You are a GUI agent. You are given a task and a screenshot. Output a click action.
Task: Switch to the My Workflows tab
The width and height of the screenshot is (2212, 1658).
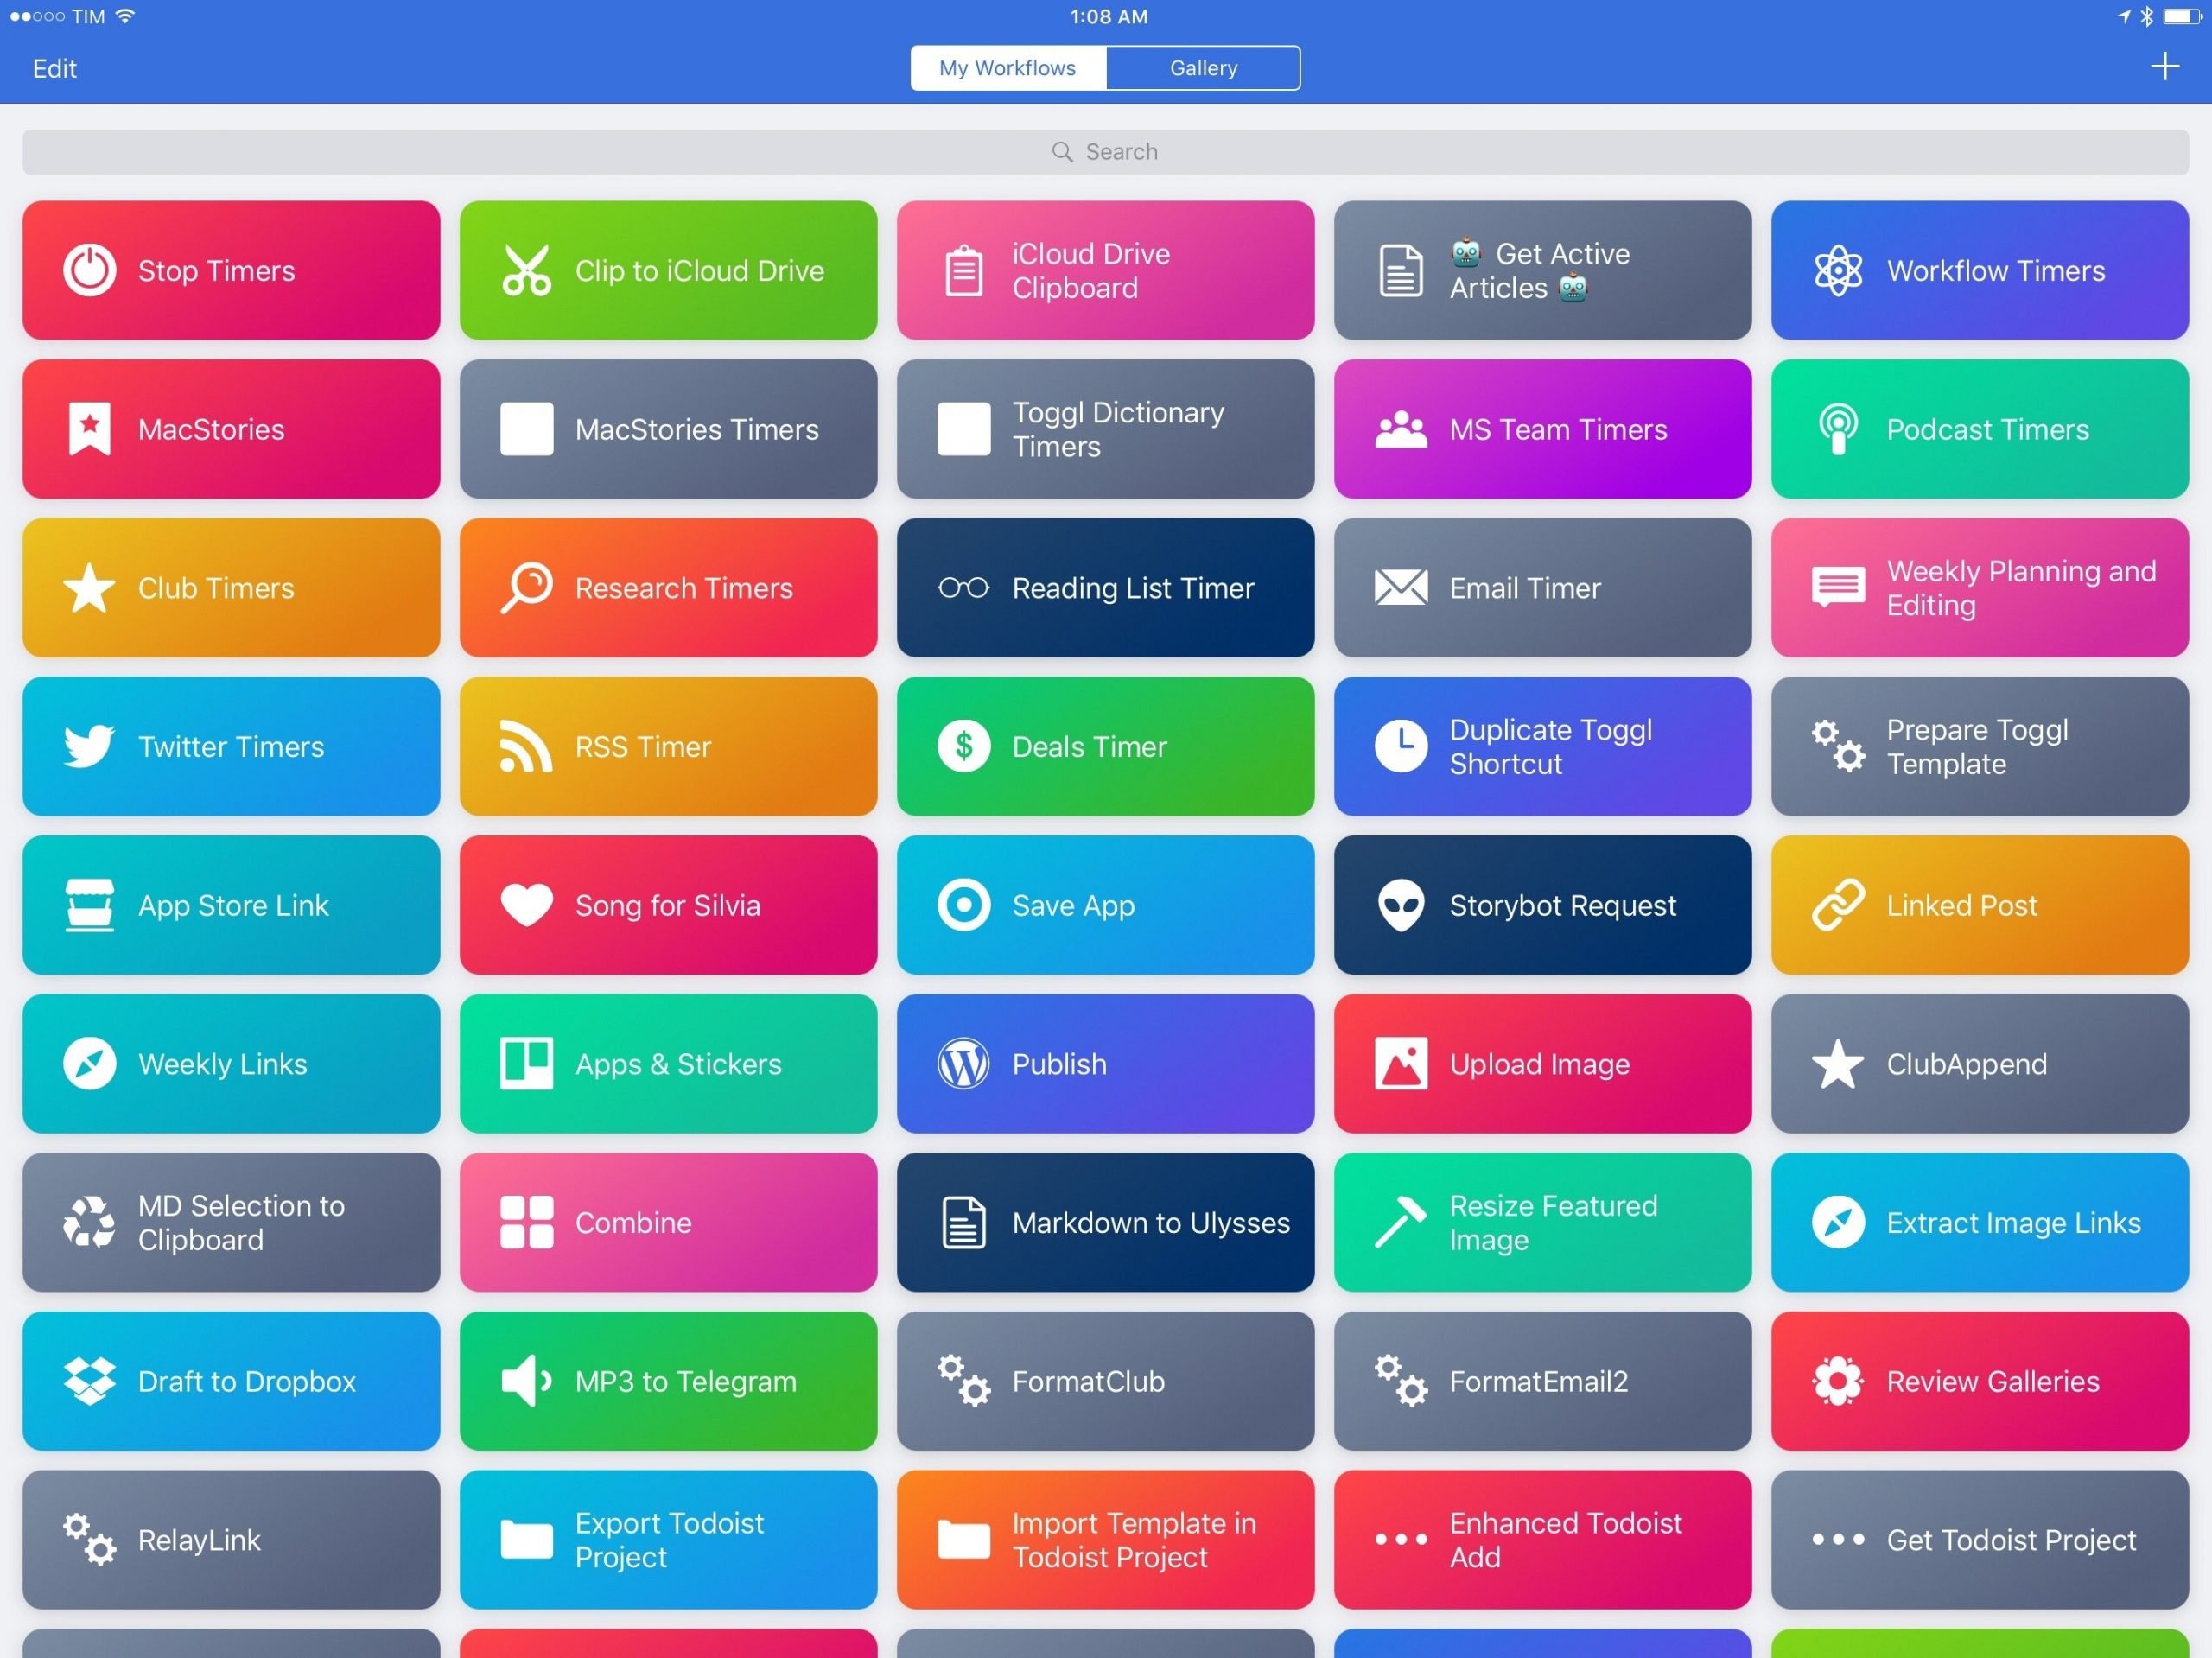pyautogui.click(x=1007, y=68)
